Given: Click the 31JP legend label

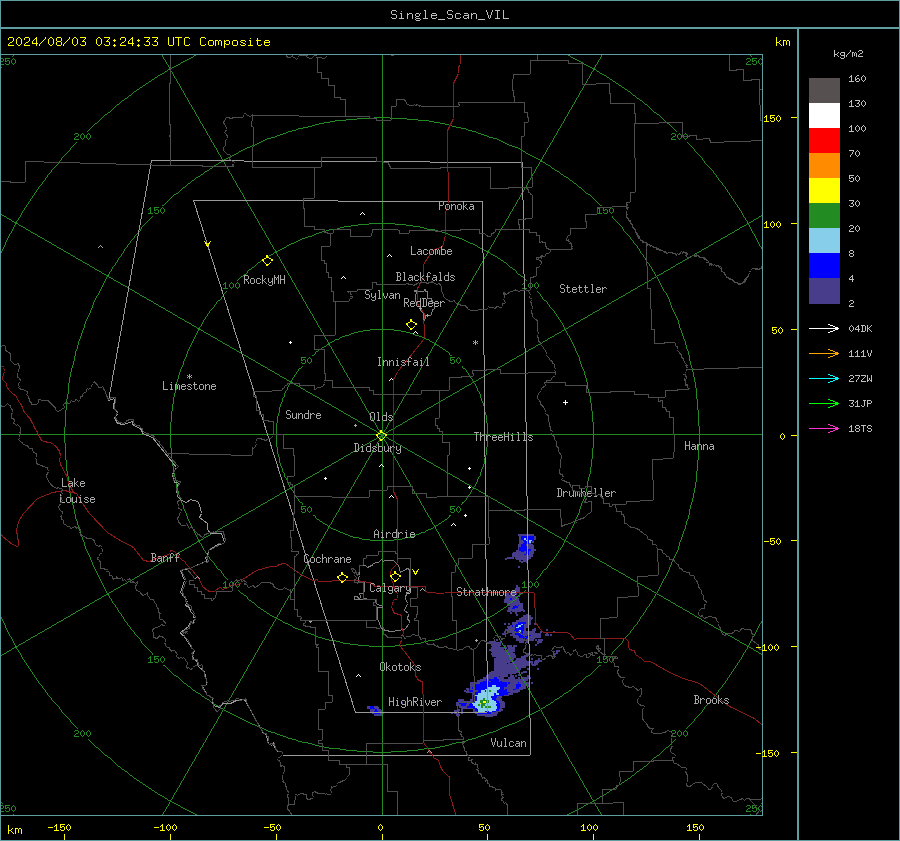Looking at the screenshot, I should [860, 404].
